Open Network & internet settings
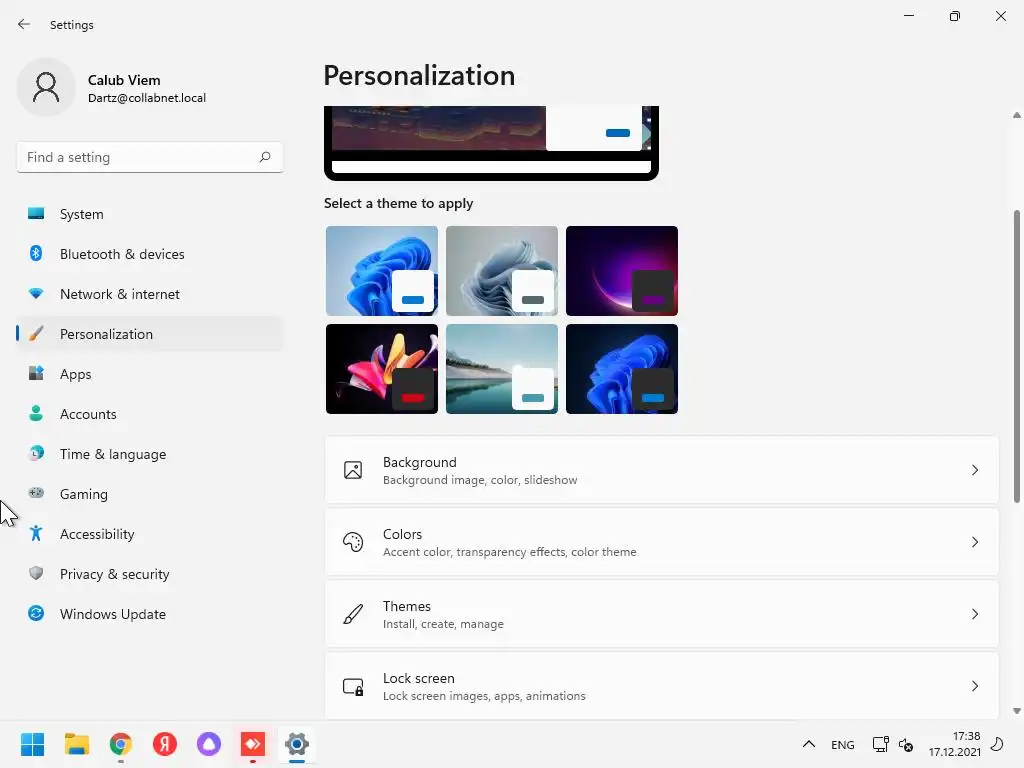 [x=150, y=294]
